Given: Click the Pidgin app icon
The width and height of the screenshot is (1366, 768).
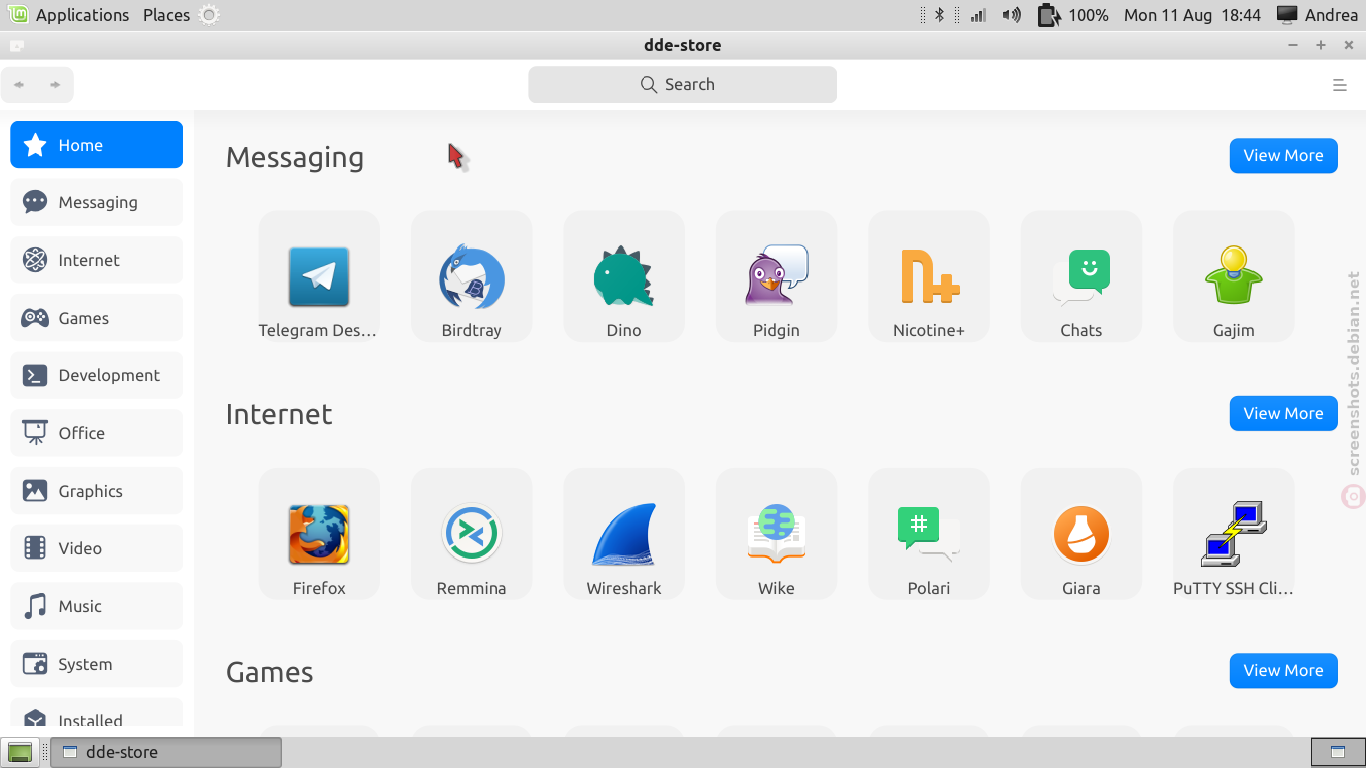Looking at the screenshot, I should (776, 276).
